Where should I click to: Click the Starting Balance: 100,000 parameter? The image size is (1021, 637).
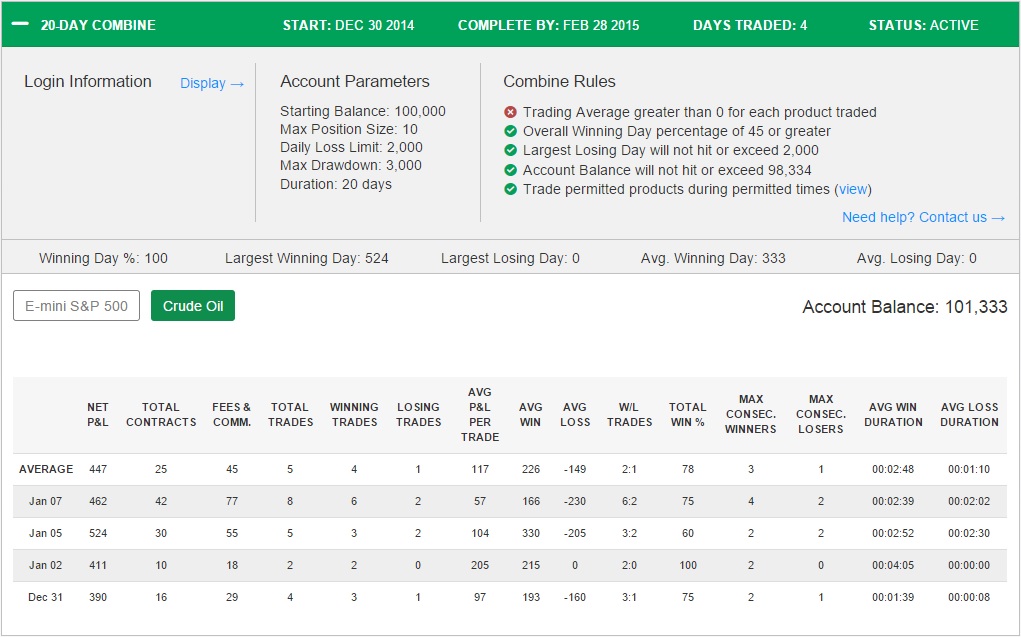(363, 111)
